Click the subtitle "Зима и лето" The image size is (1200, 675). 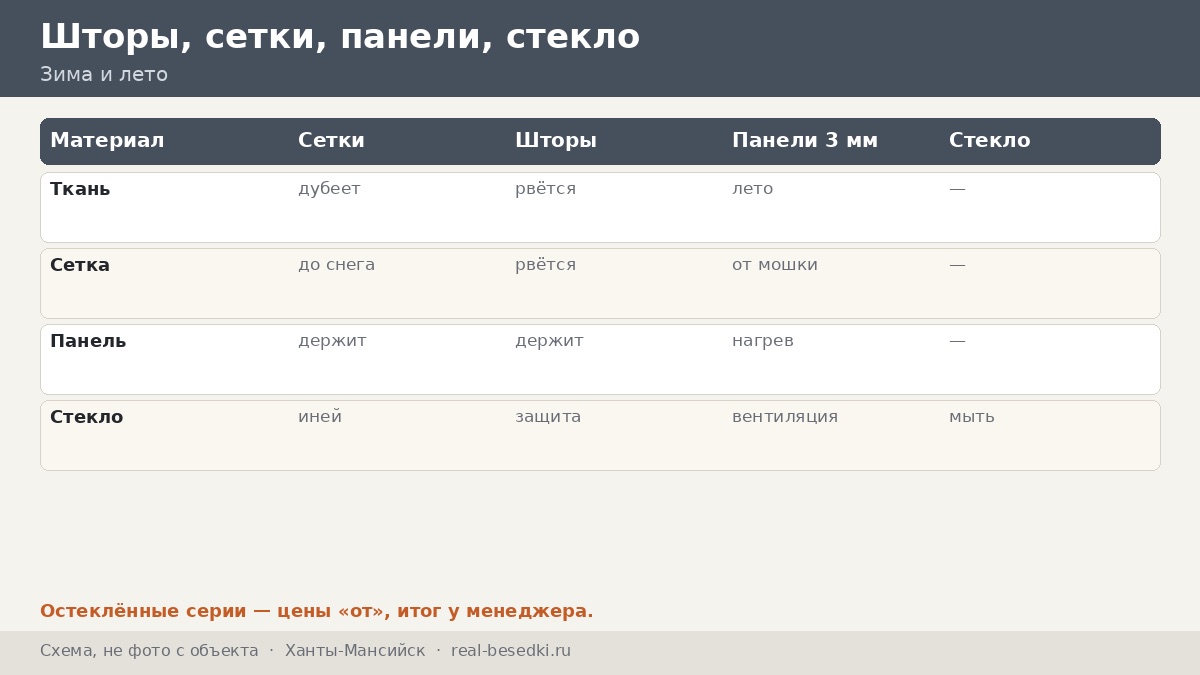tap(104, 75)
